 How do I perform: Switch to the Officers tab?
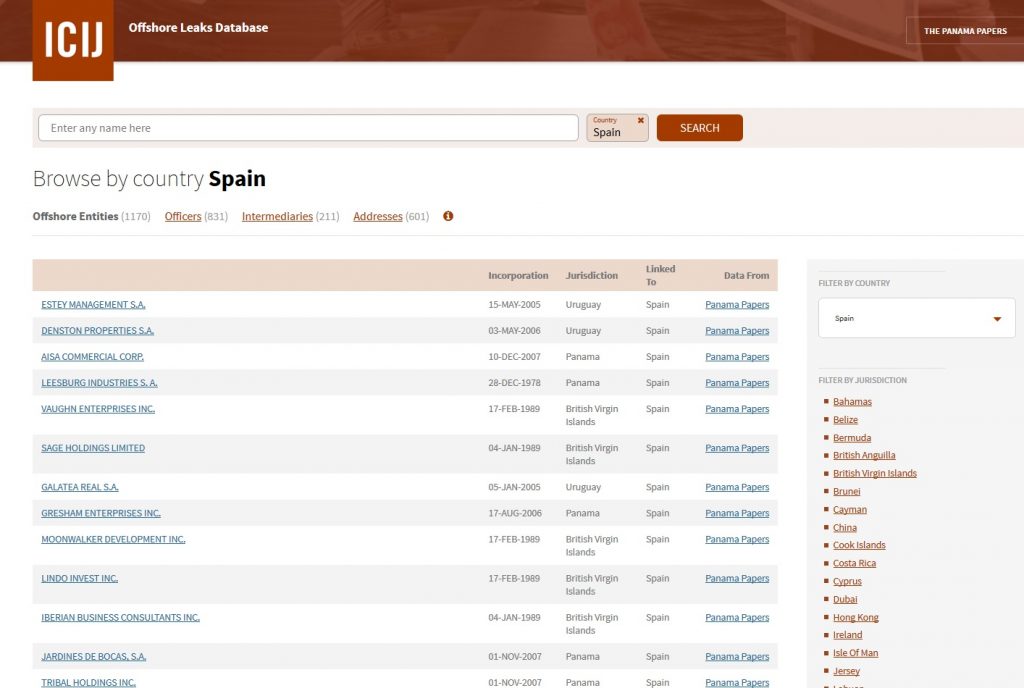coord(183,216)
